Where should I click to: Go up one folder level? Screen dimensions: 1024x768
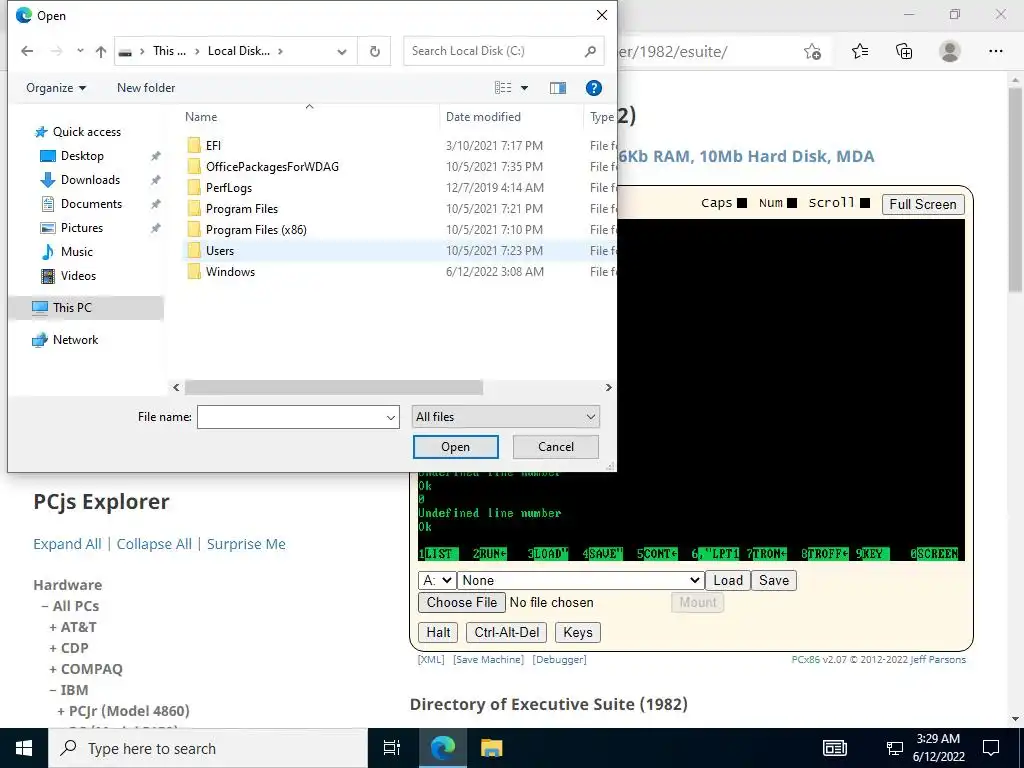[101, 51]
